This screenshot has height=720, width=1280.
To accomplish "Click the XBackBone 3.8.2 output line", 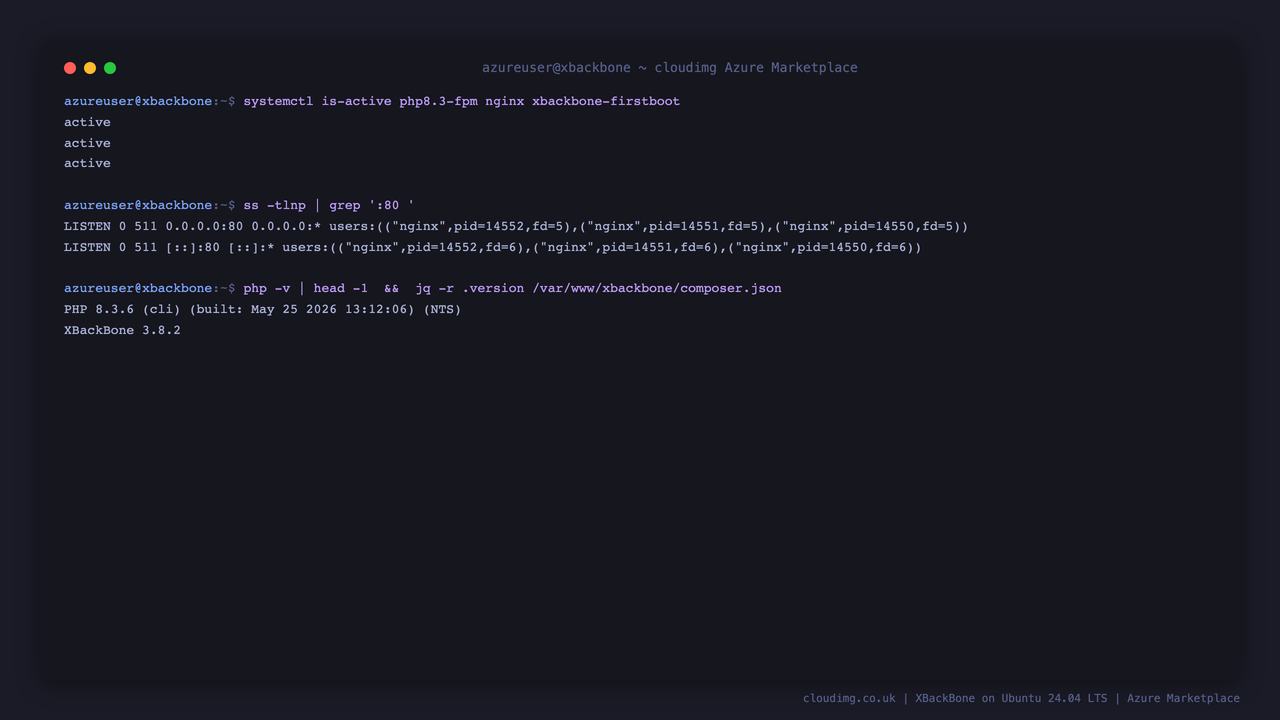I will tap(122, 330).
